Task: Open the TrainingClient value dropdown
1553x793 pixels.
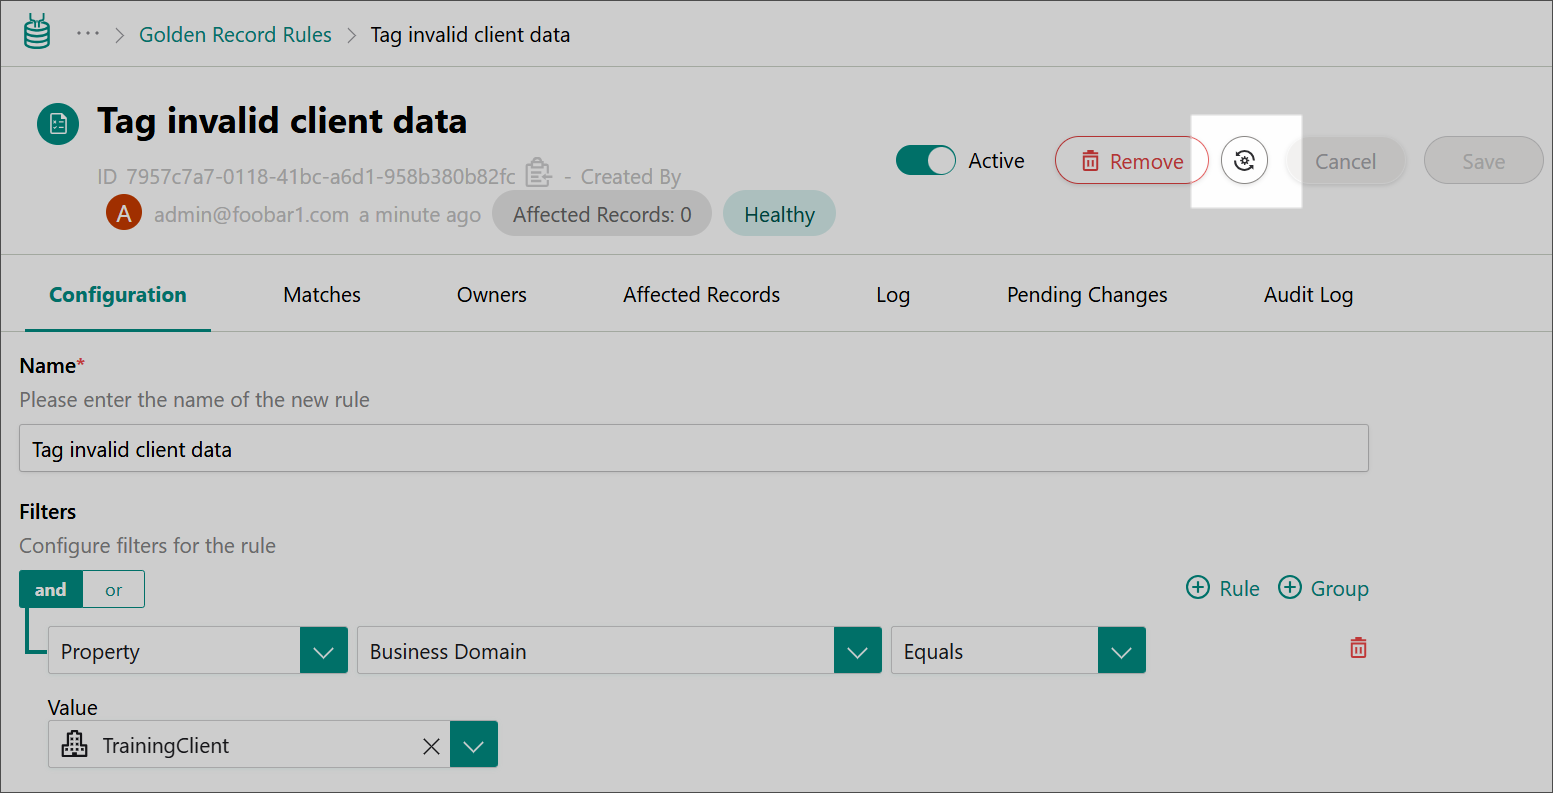Action: 473,746
